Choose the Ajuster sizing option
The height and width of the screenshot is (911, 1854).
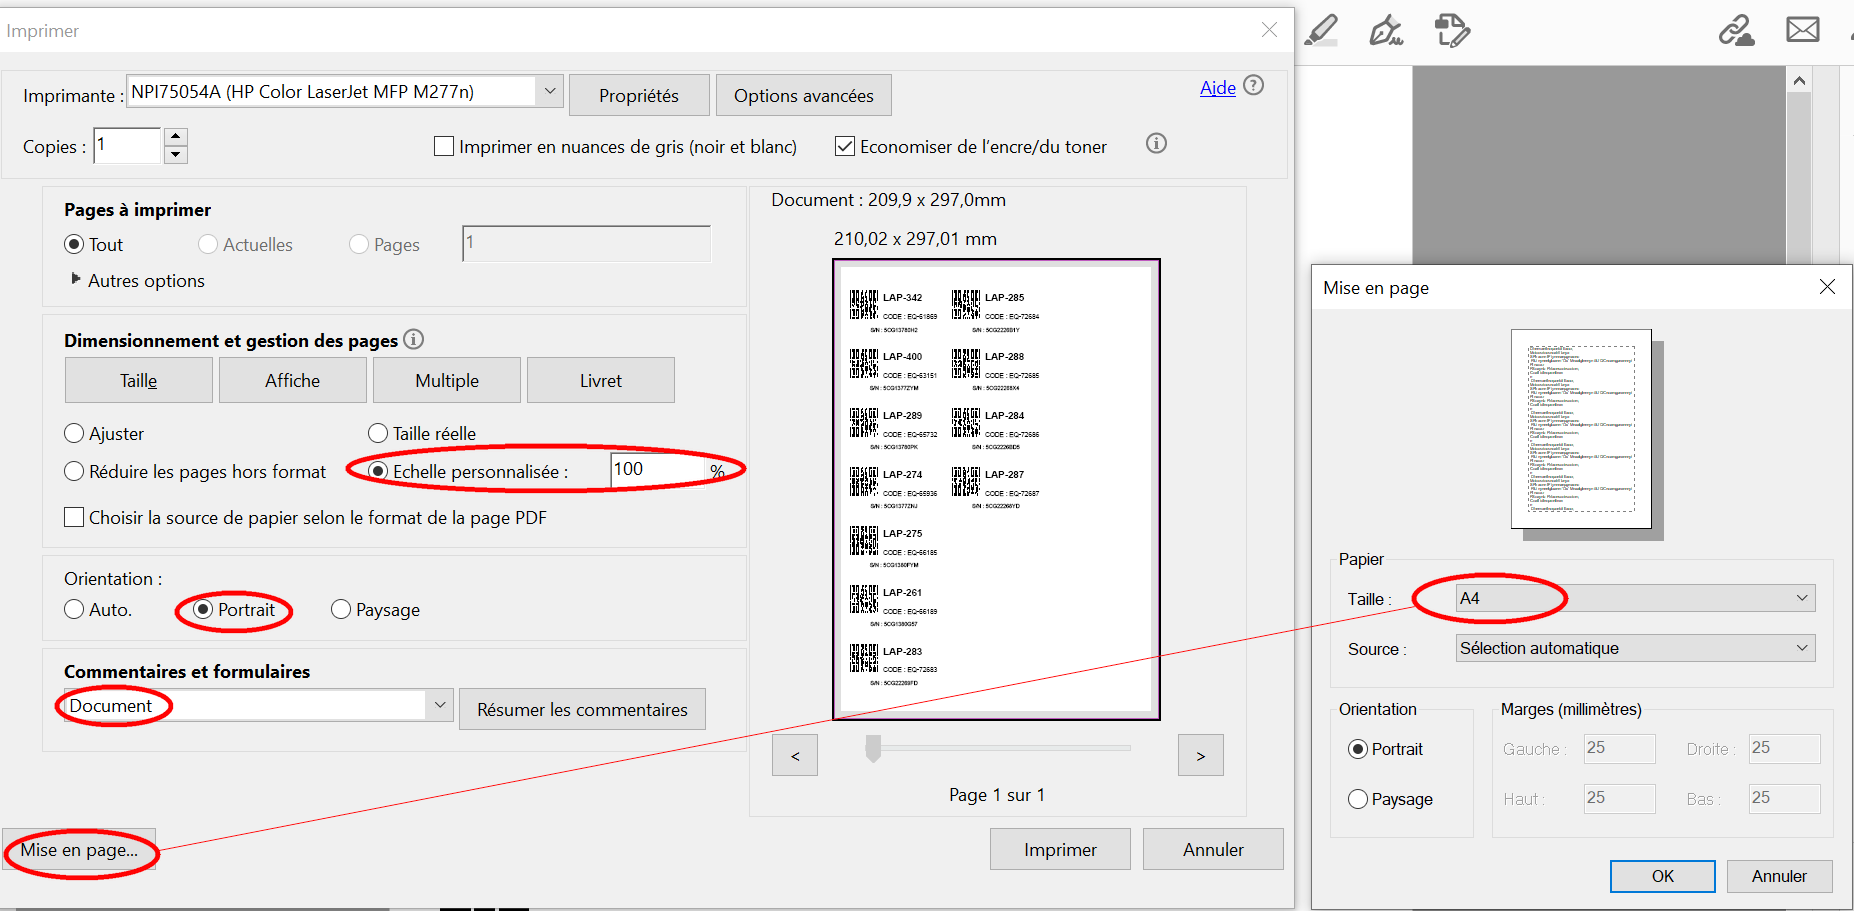point(74,433)
